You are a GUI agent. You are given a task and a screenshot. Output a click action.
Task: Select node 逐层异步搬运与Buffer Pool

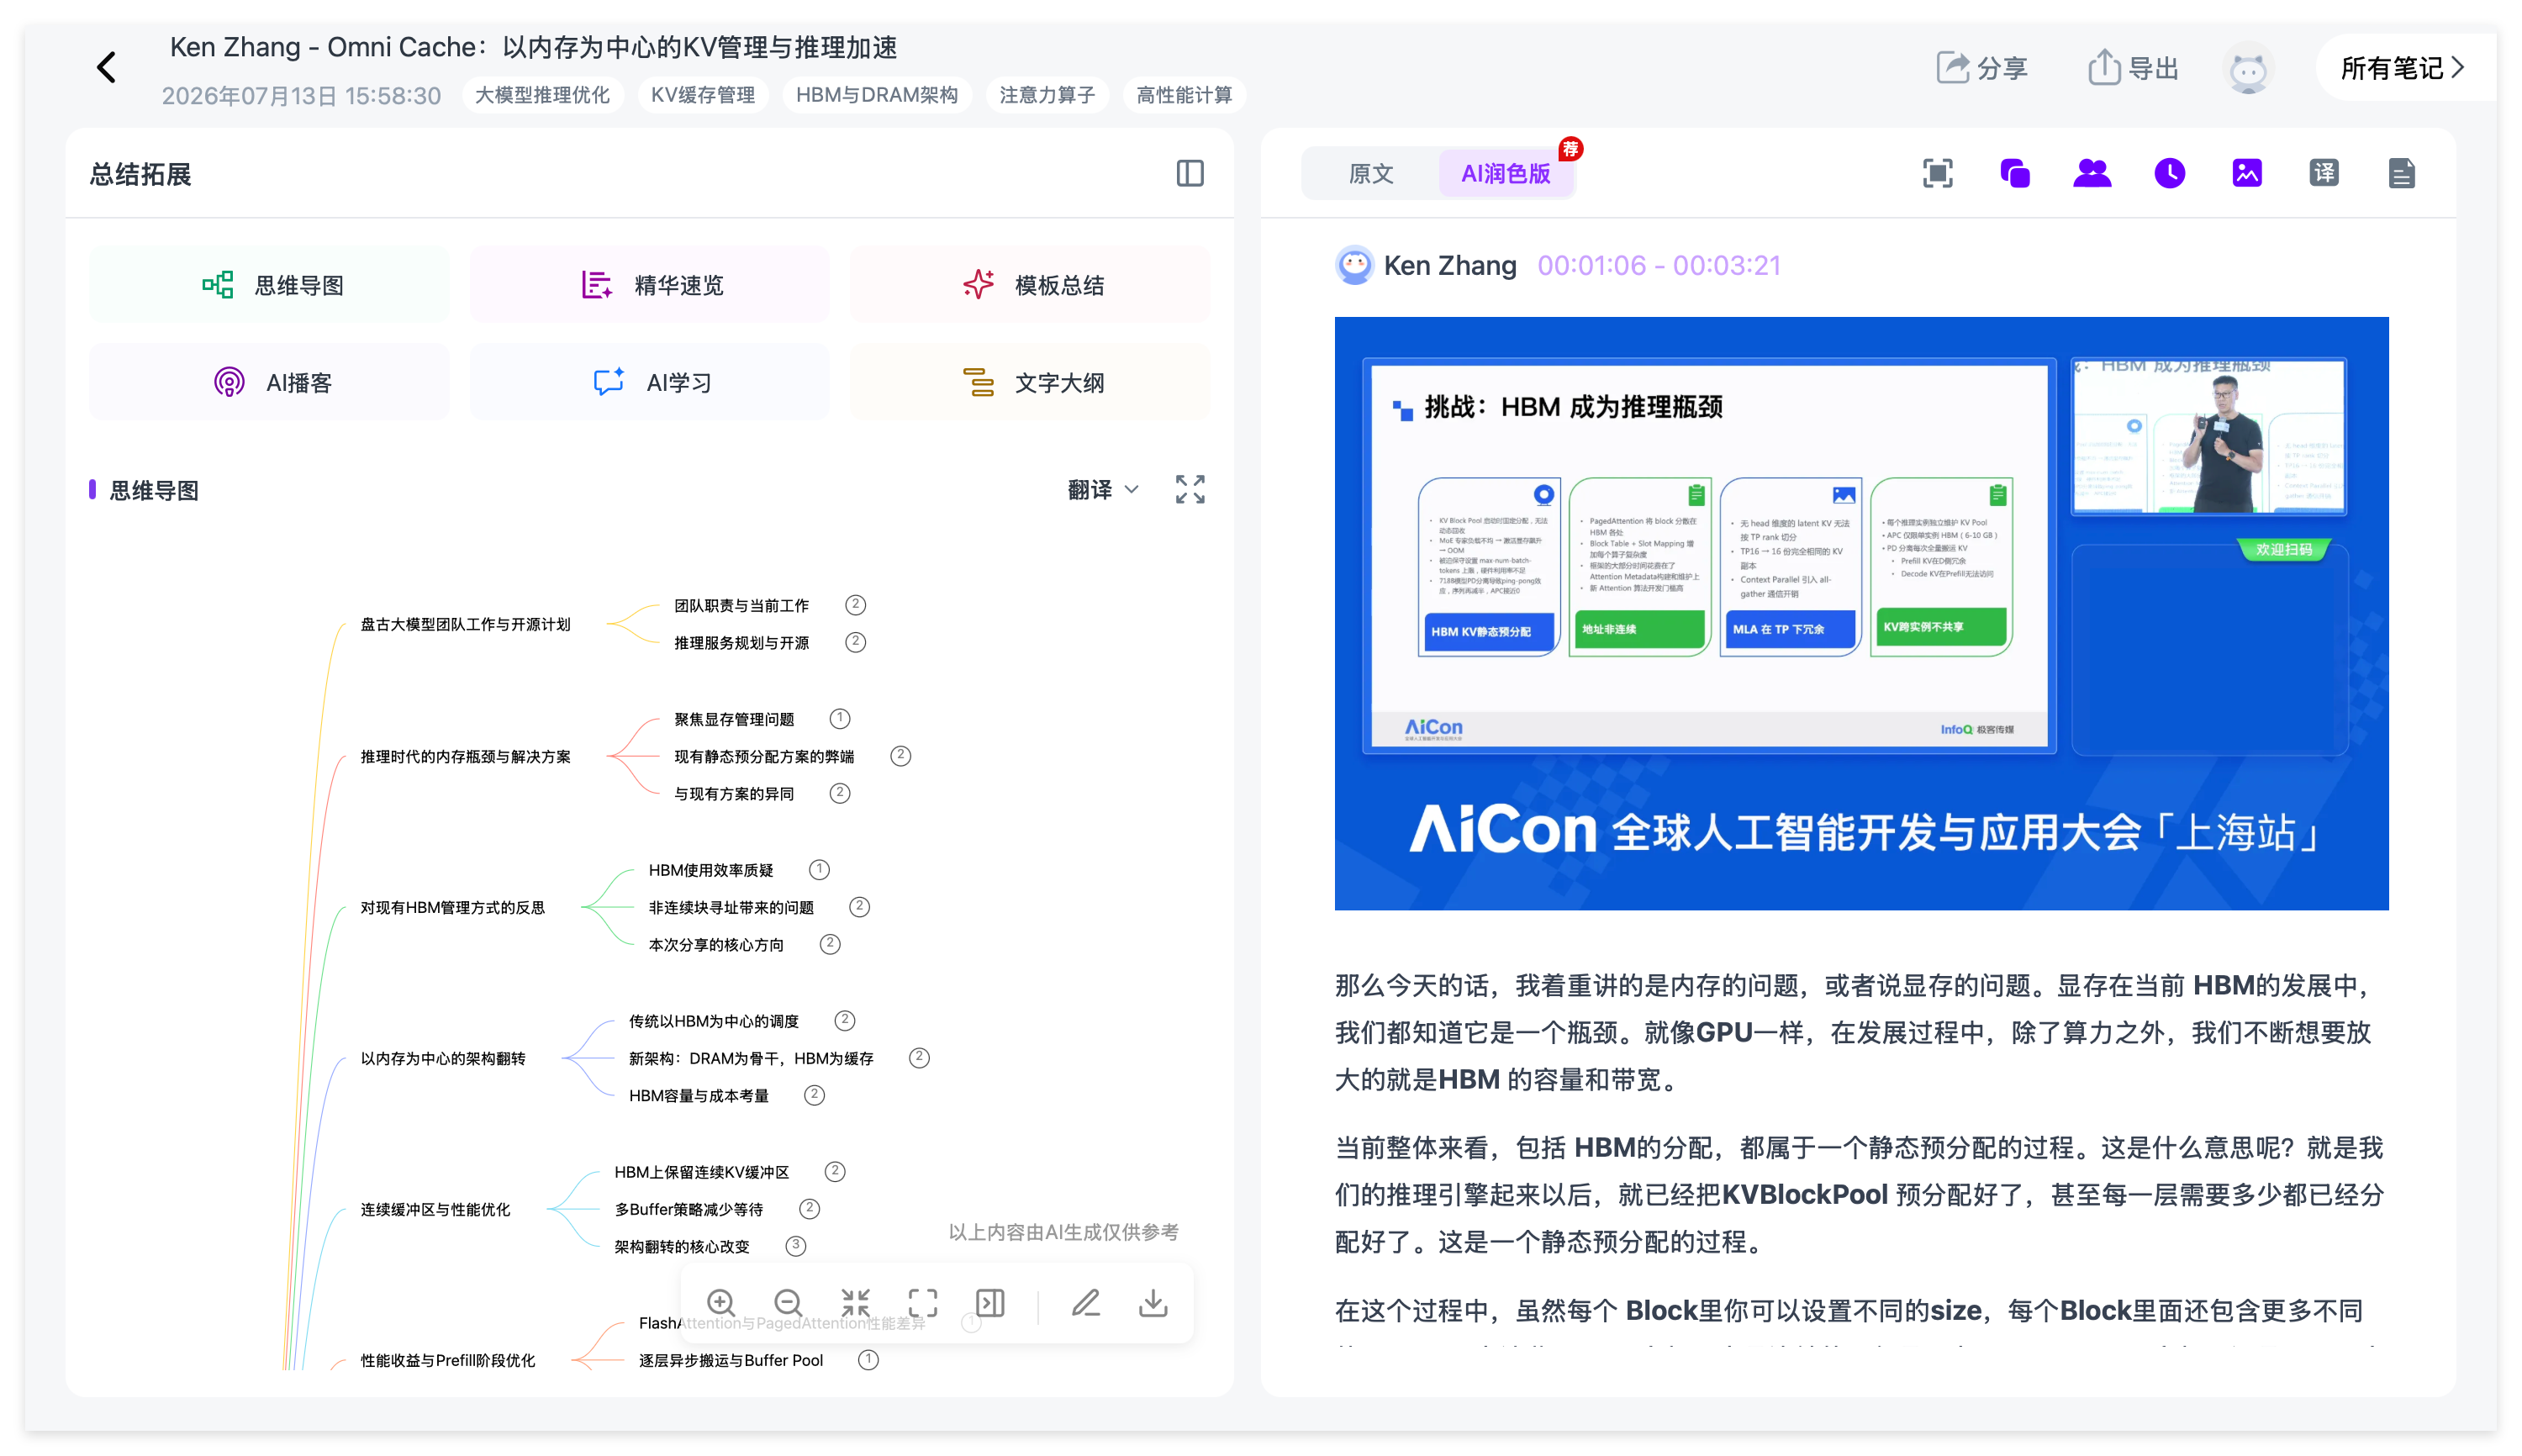730,1361
